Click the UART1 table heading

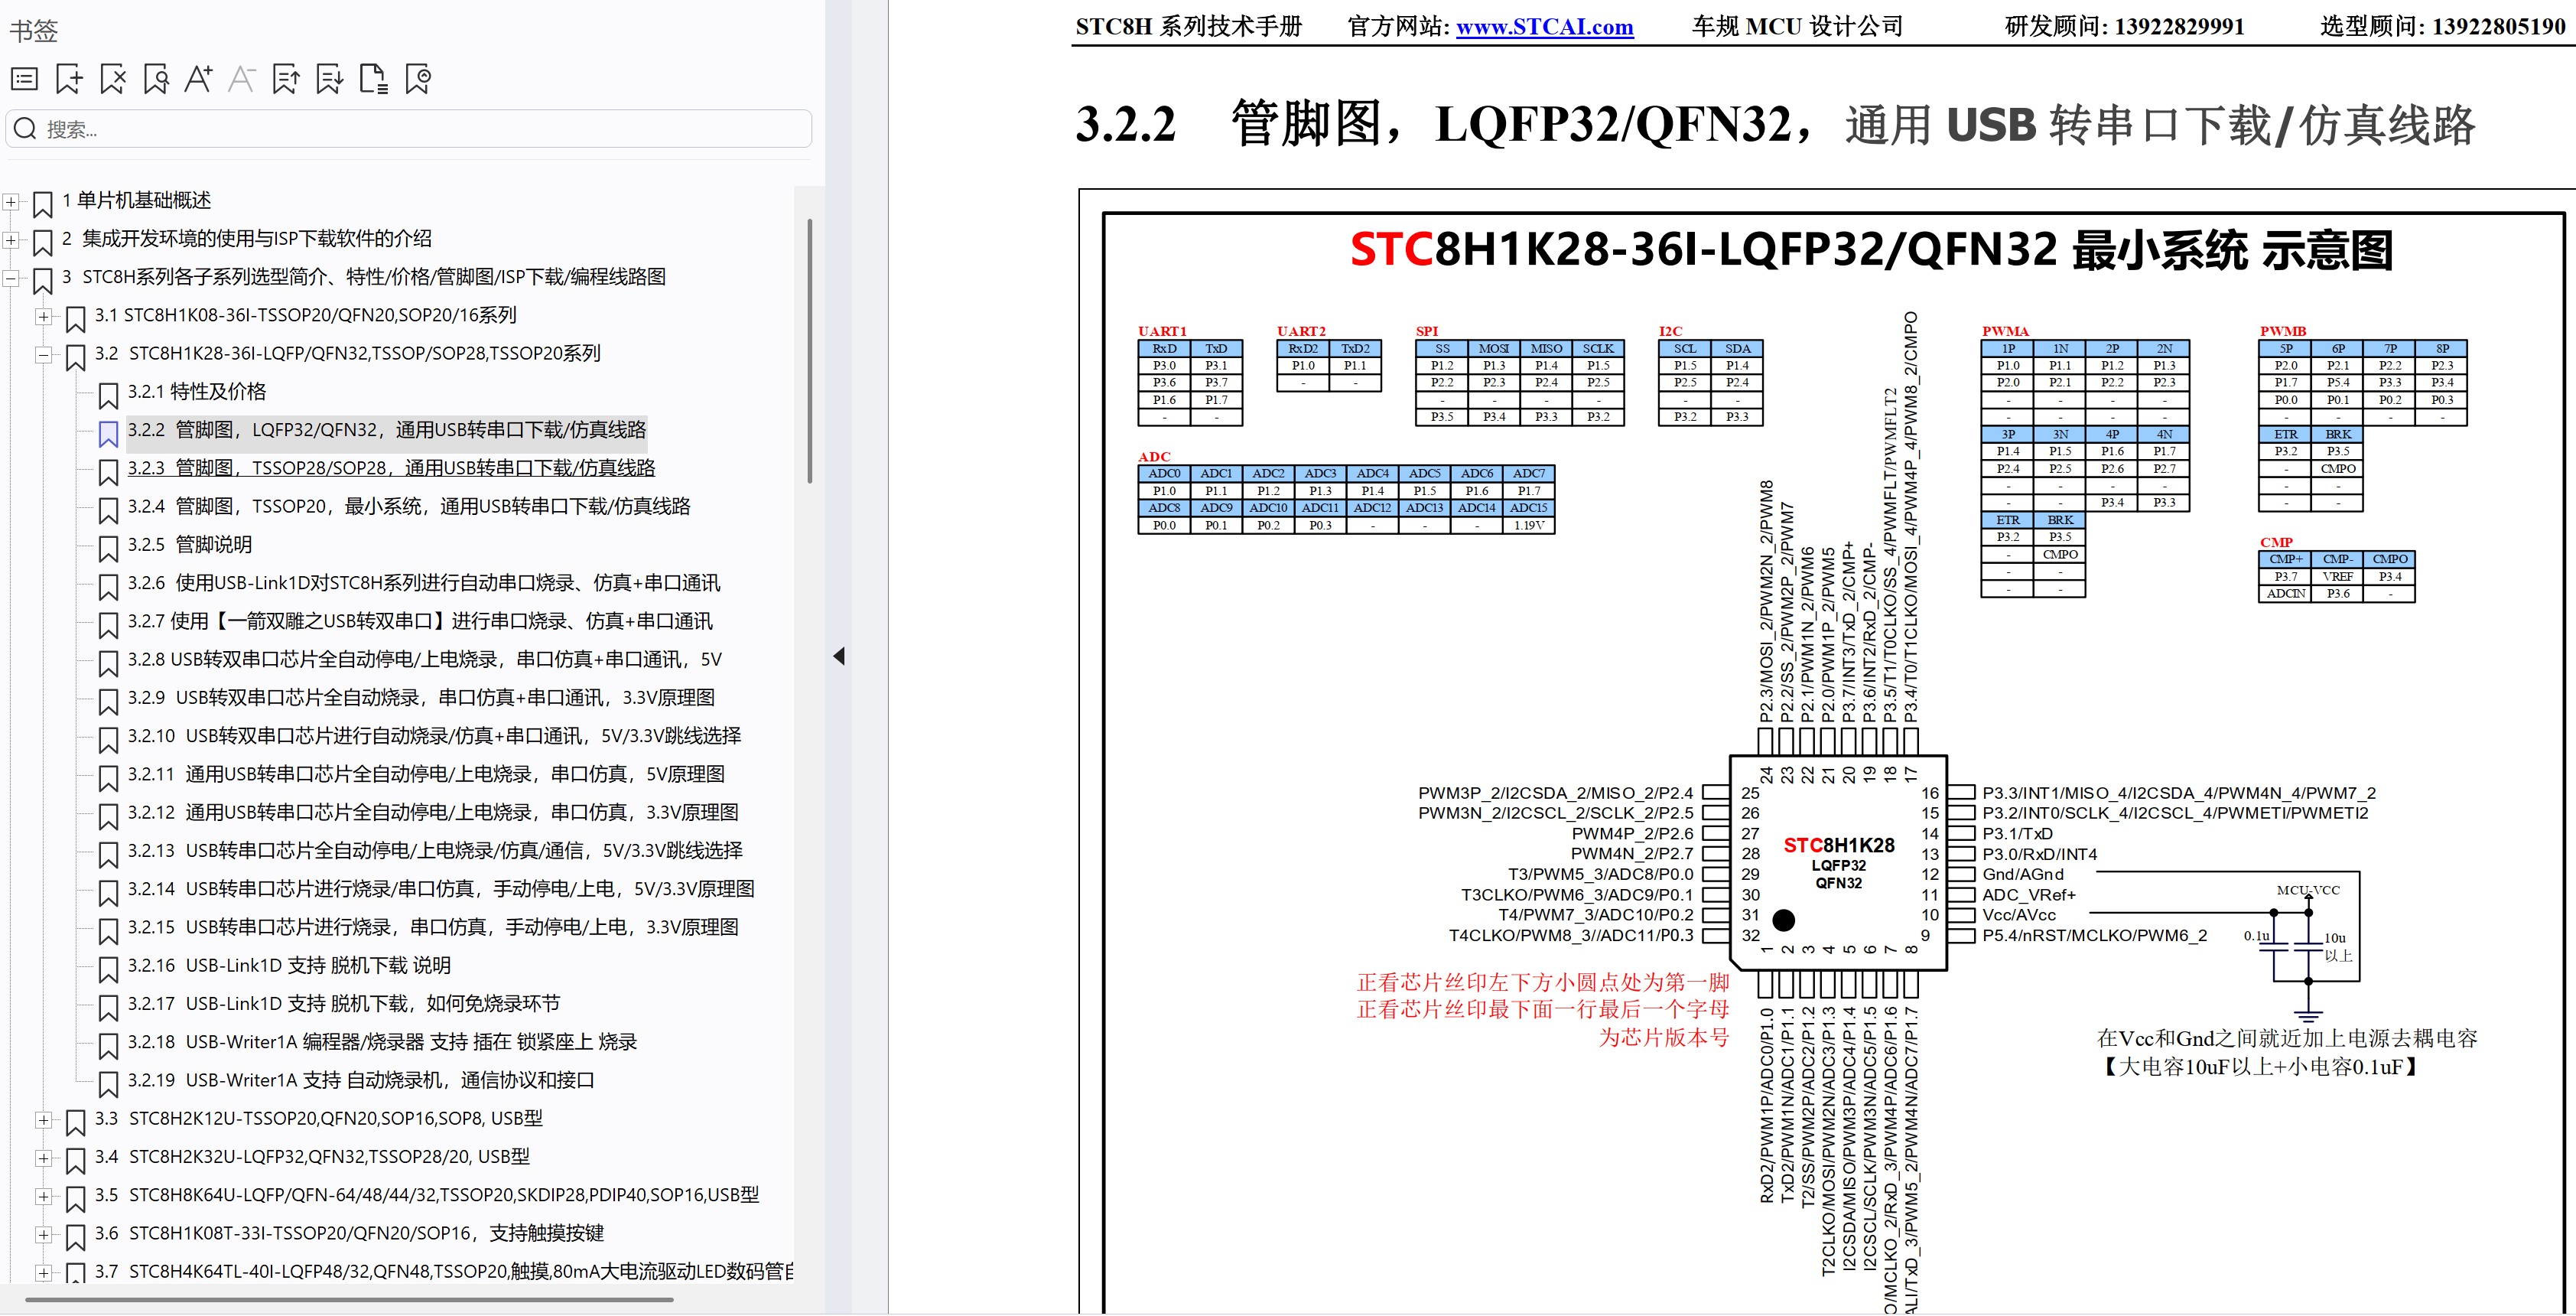point(1162,331)
